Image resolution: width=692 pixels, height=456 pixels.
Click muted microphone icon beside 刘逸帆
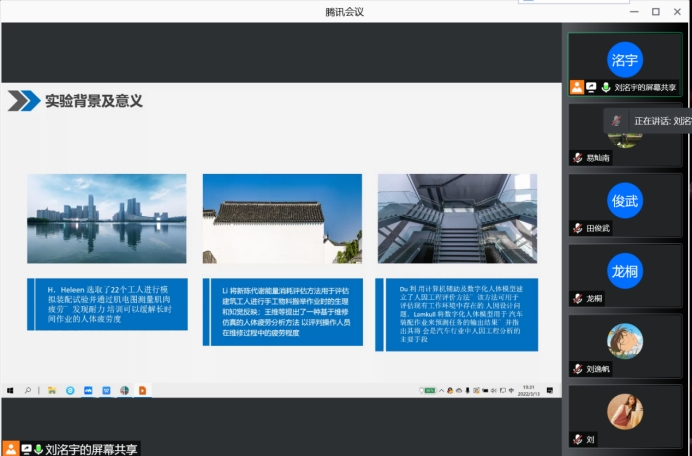click(577, 369)
